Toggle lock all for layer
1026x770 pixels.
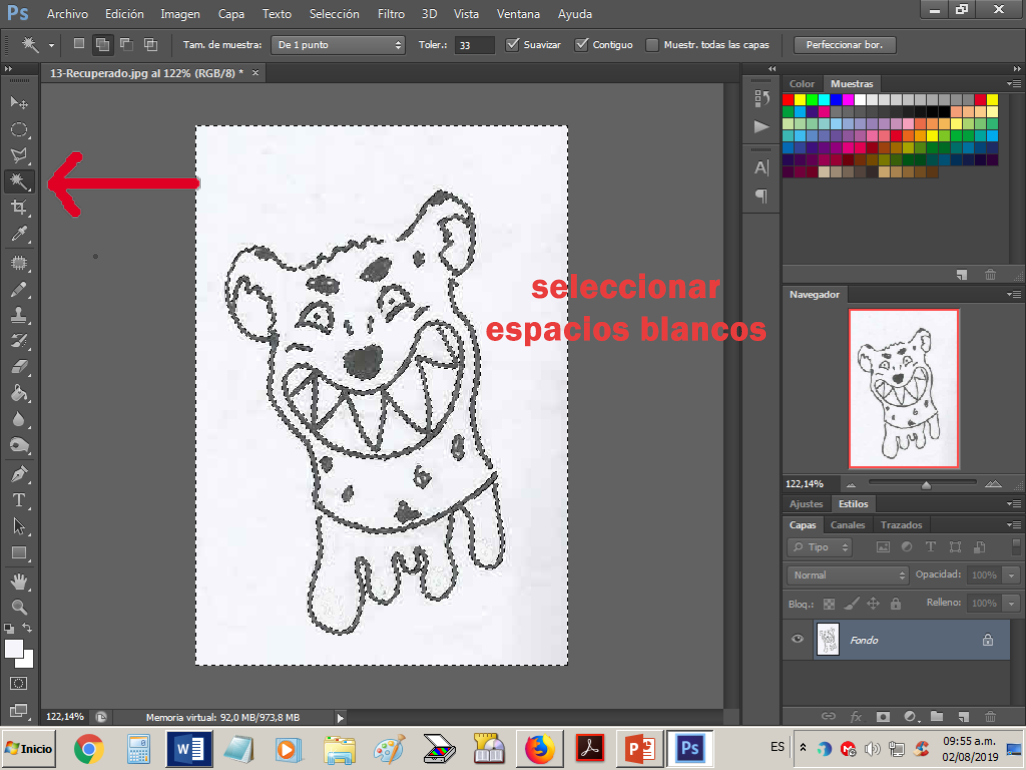click(x=895, y=604)
